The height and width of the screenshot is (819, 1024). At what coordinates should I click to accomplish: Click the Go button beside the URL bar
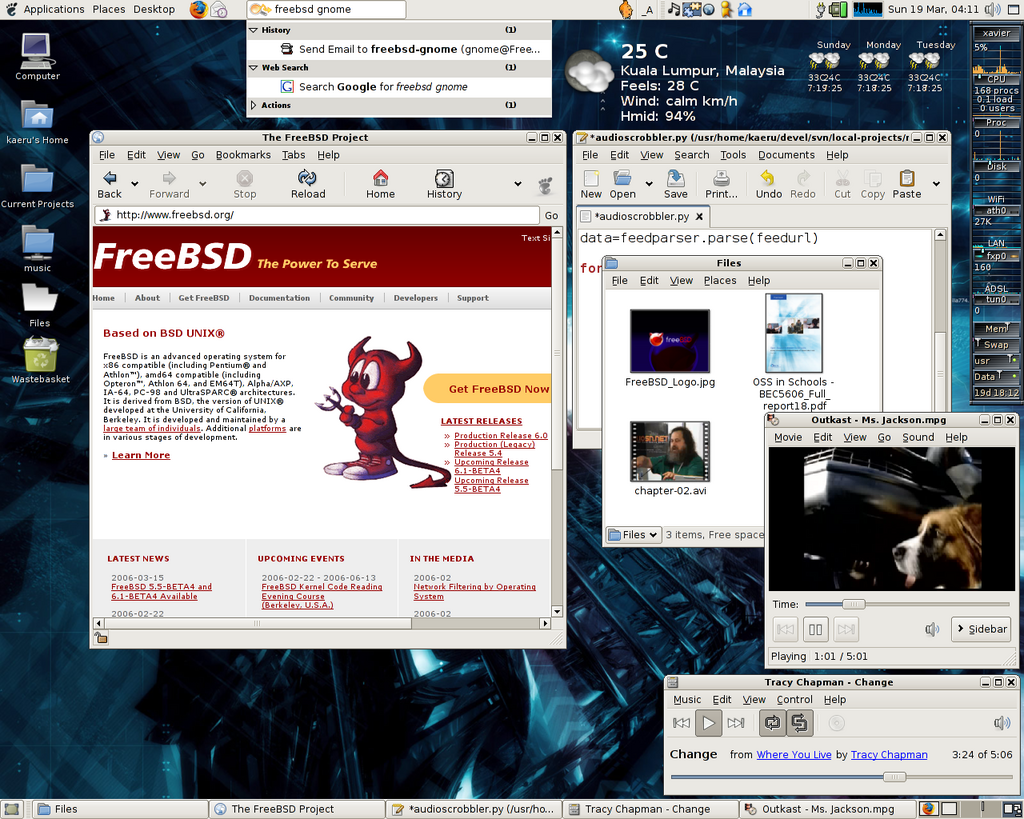tap(551, 216)
